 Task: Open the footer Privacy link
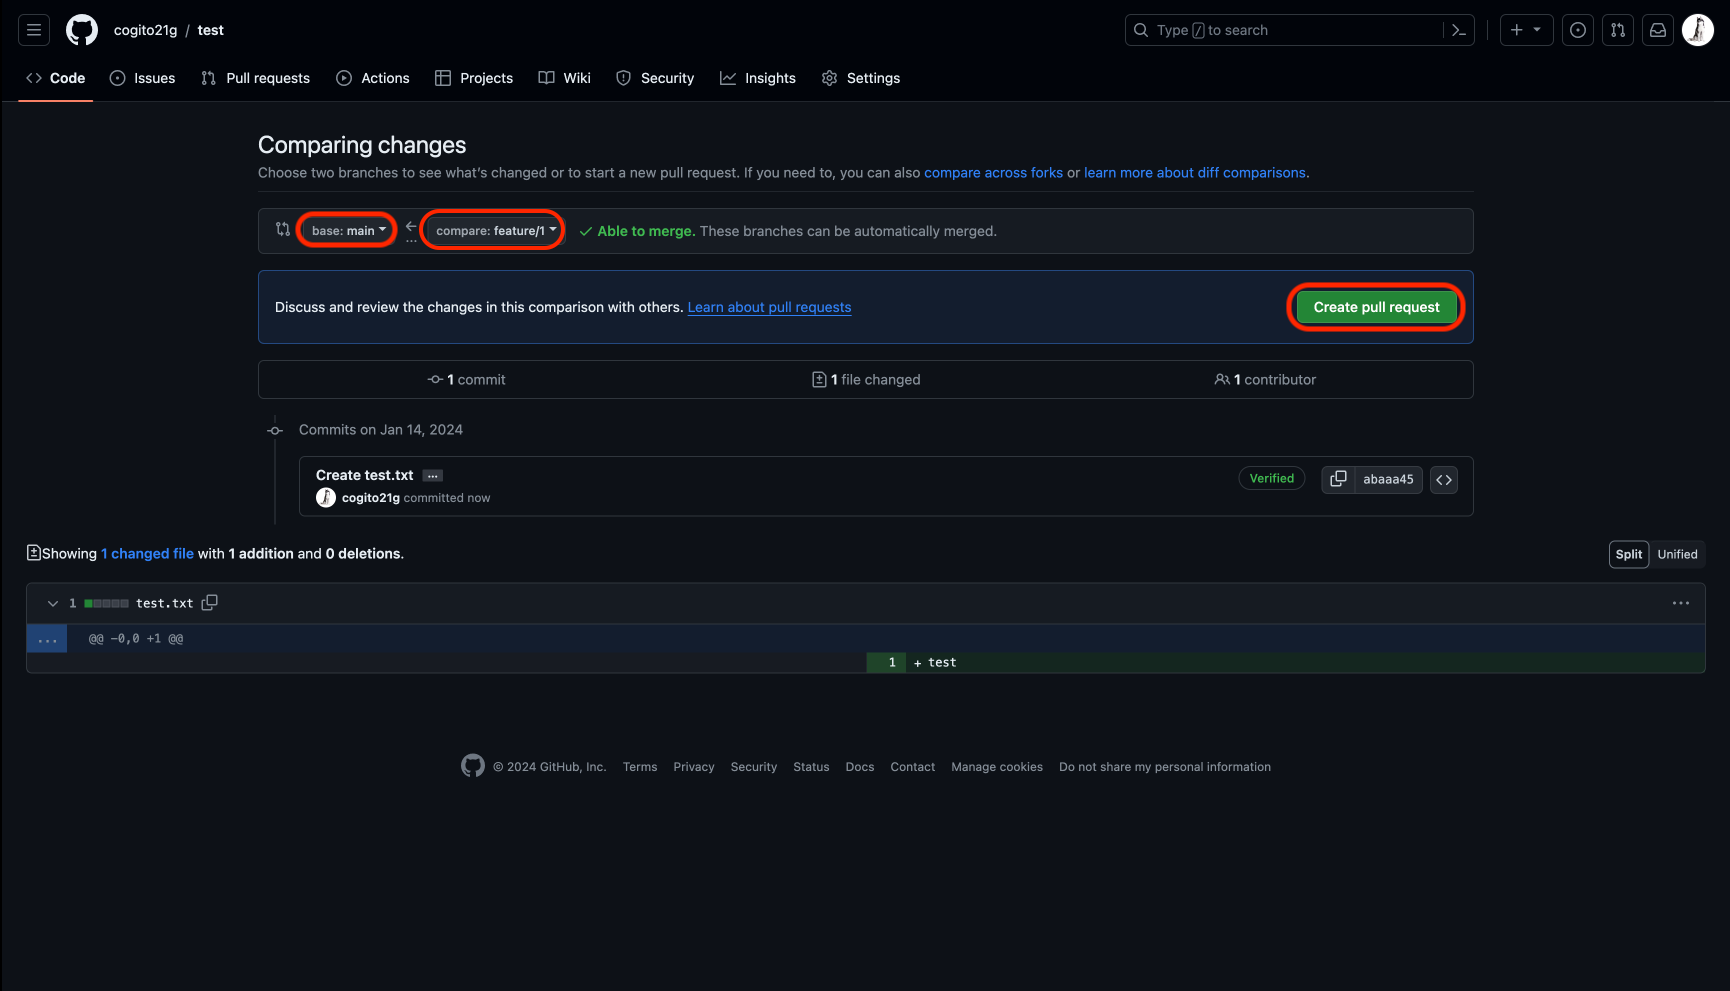[x=694, y=767]
